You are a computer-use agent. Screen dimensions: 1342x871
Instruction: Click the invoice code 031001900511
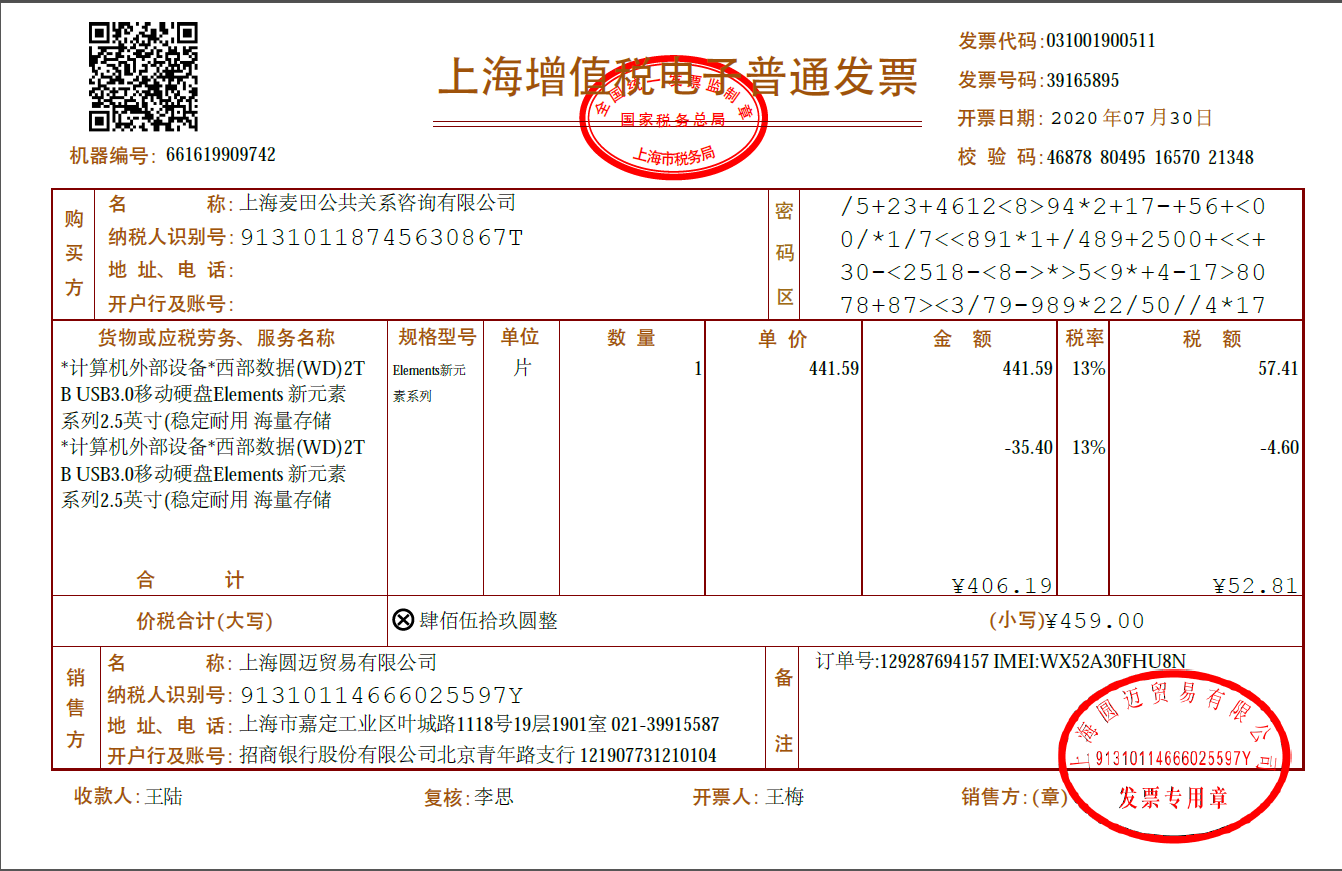(x=1100, y=41)
